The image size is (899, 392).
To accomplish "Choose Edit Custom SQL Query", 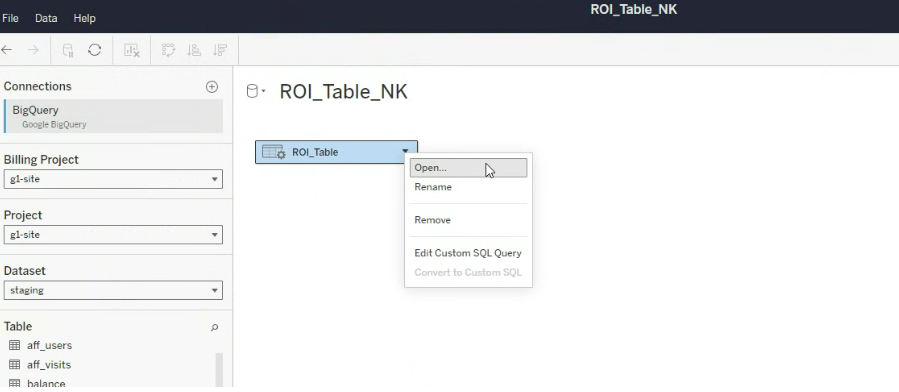I will pos(468,253).
